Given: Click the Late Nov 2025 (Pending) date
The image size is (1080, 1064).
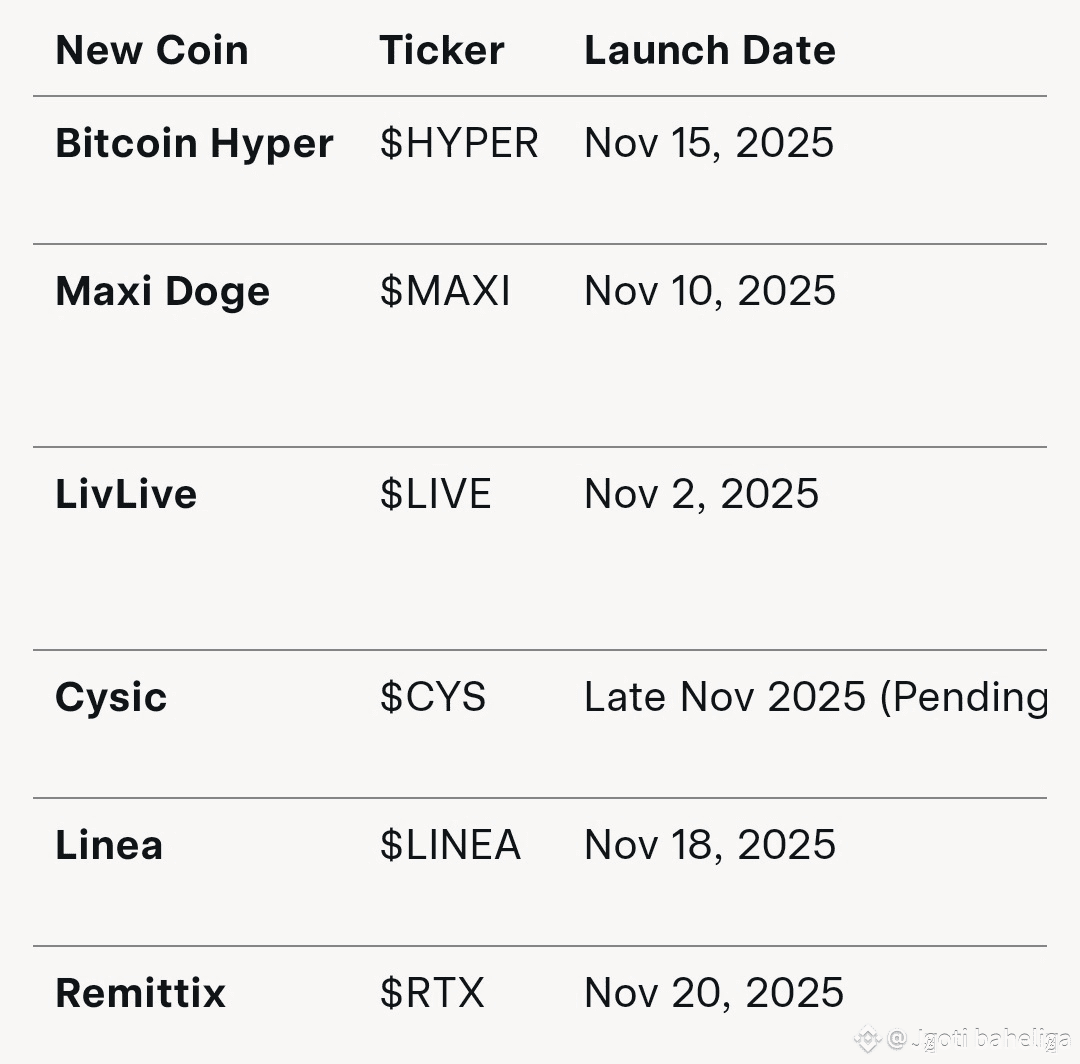Looking at the screenshot, I should [814, 697].
